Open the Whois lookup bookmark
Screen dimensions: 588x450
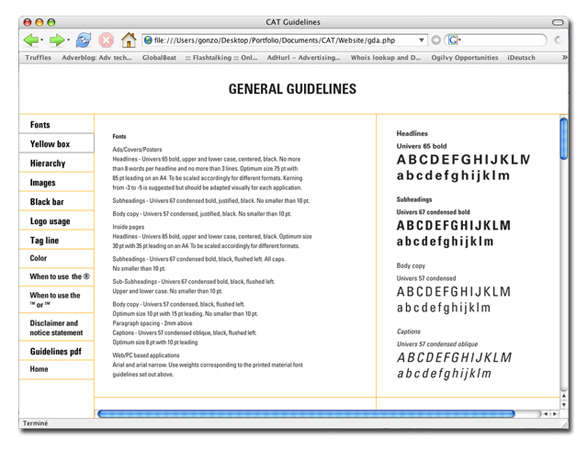point(386,57)
